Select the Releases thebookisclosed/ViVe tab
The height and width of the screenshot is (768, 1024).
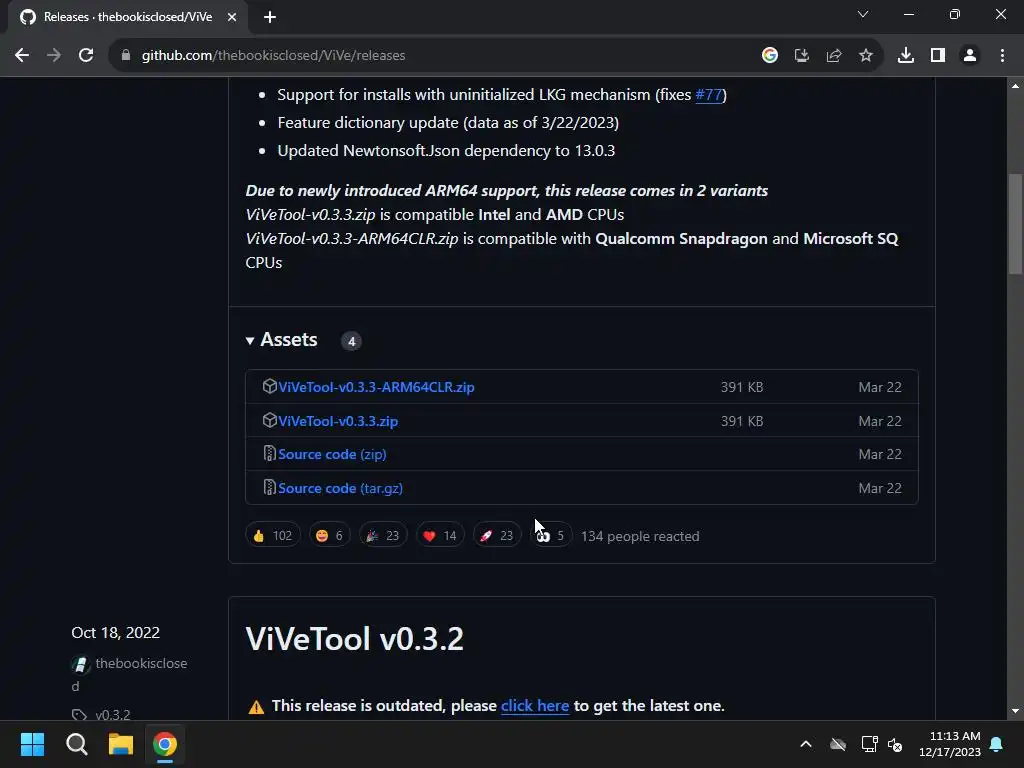tap(128, 17)
